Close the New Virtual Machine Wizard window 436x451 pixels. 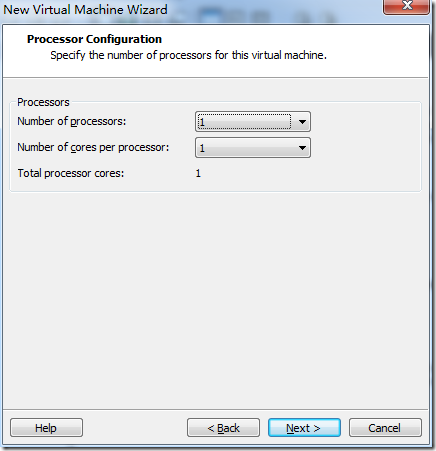(x=406, y=6)
